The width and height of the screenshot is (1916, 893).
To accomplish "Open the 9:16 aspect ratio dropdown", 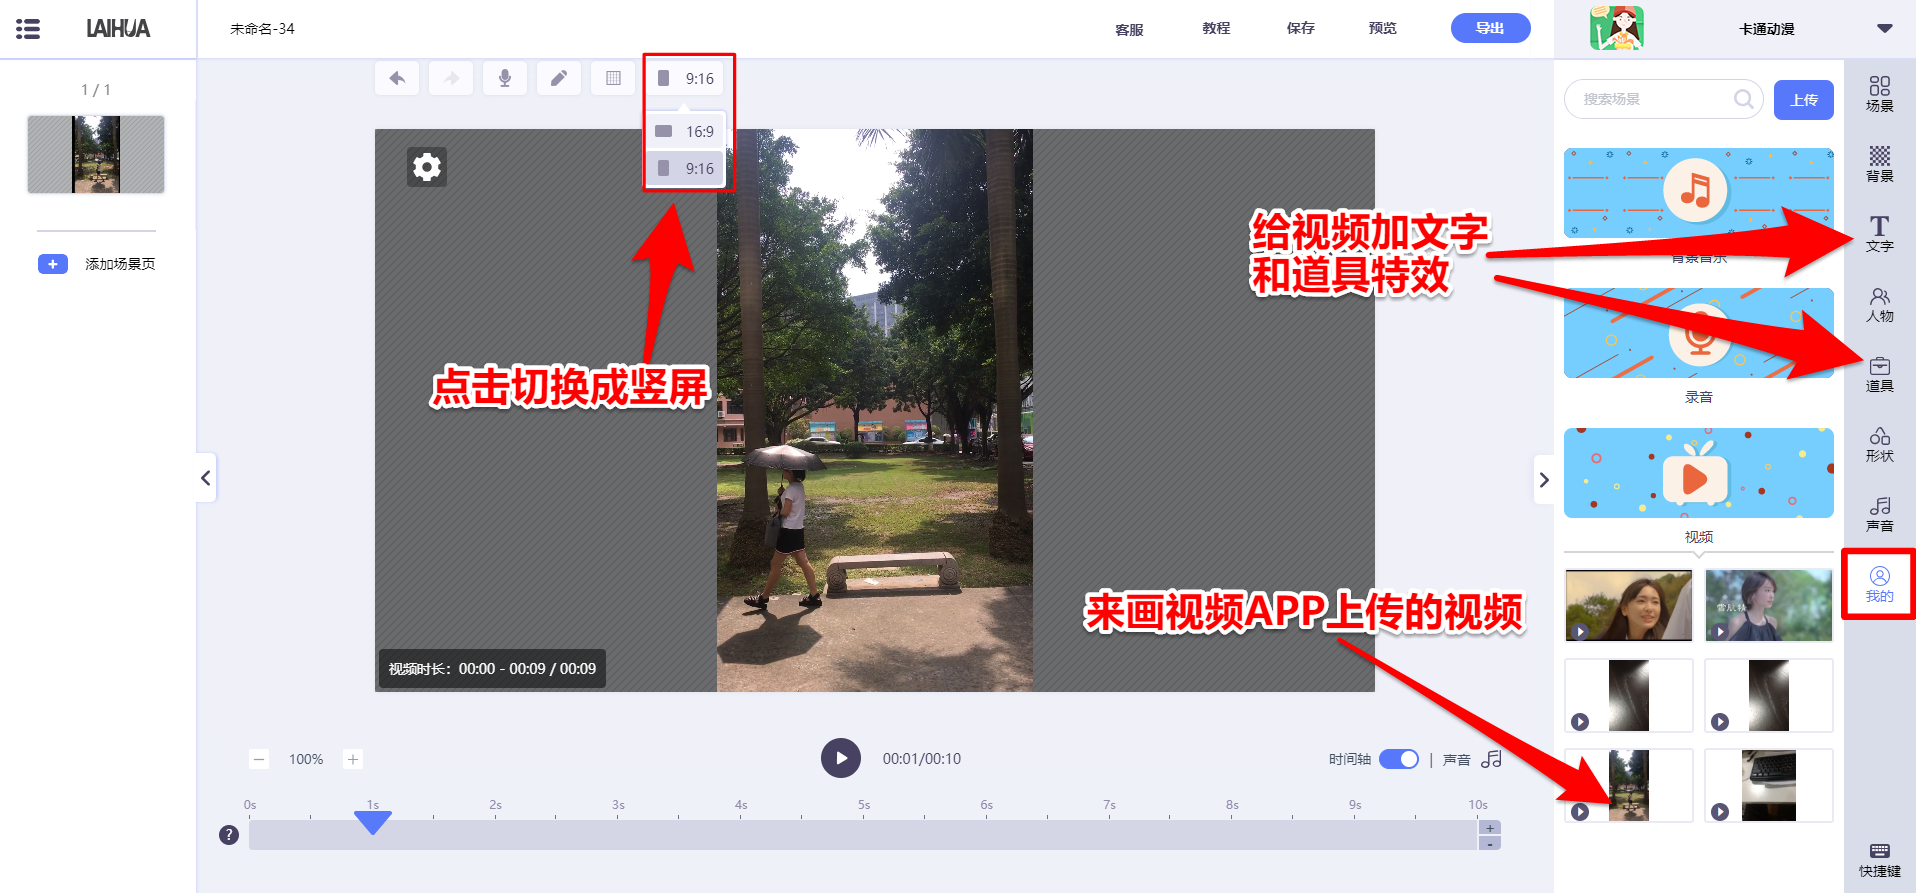I will pos(685,78).
